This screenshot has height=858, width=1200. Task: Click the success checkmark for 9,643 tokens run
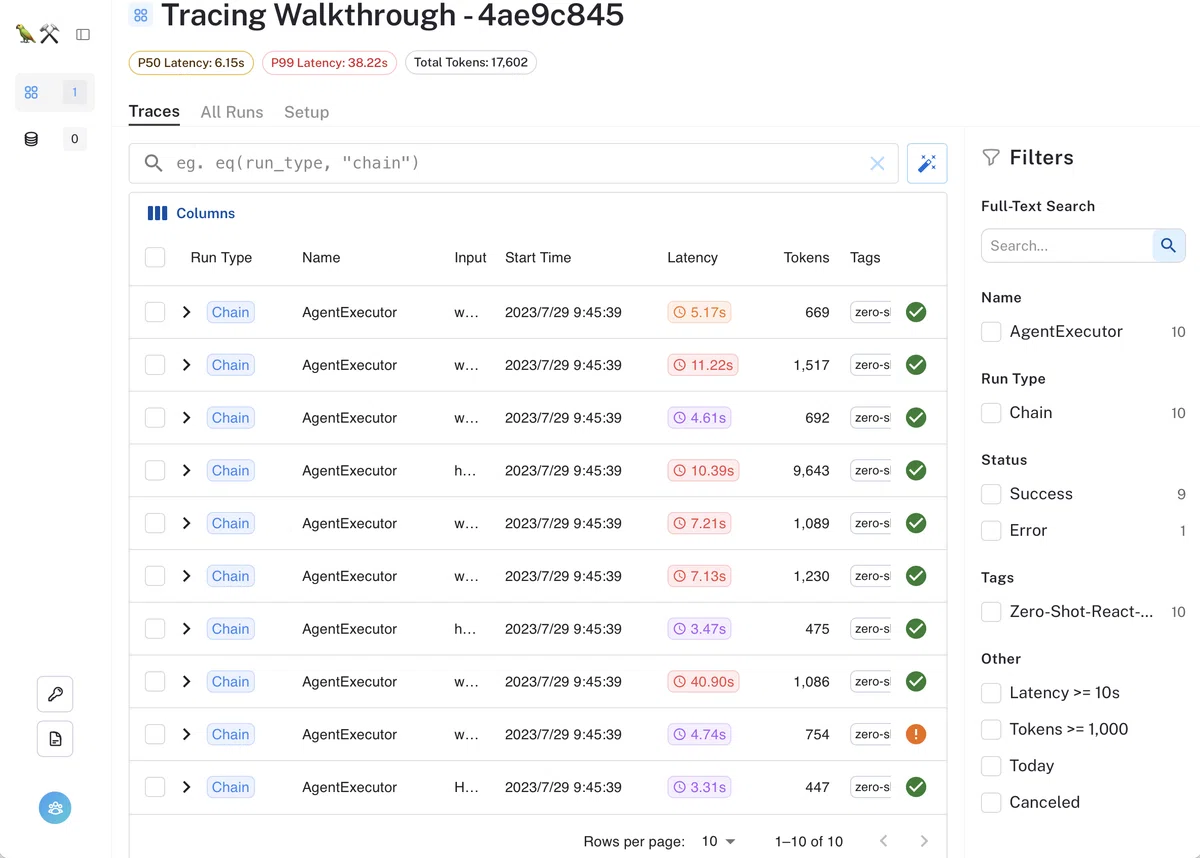pos(916,470)
